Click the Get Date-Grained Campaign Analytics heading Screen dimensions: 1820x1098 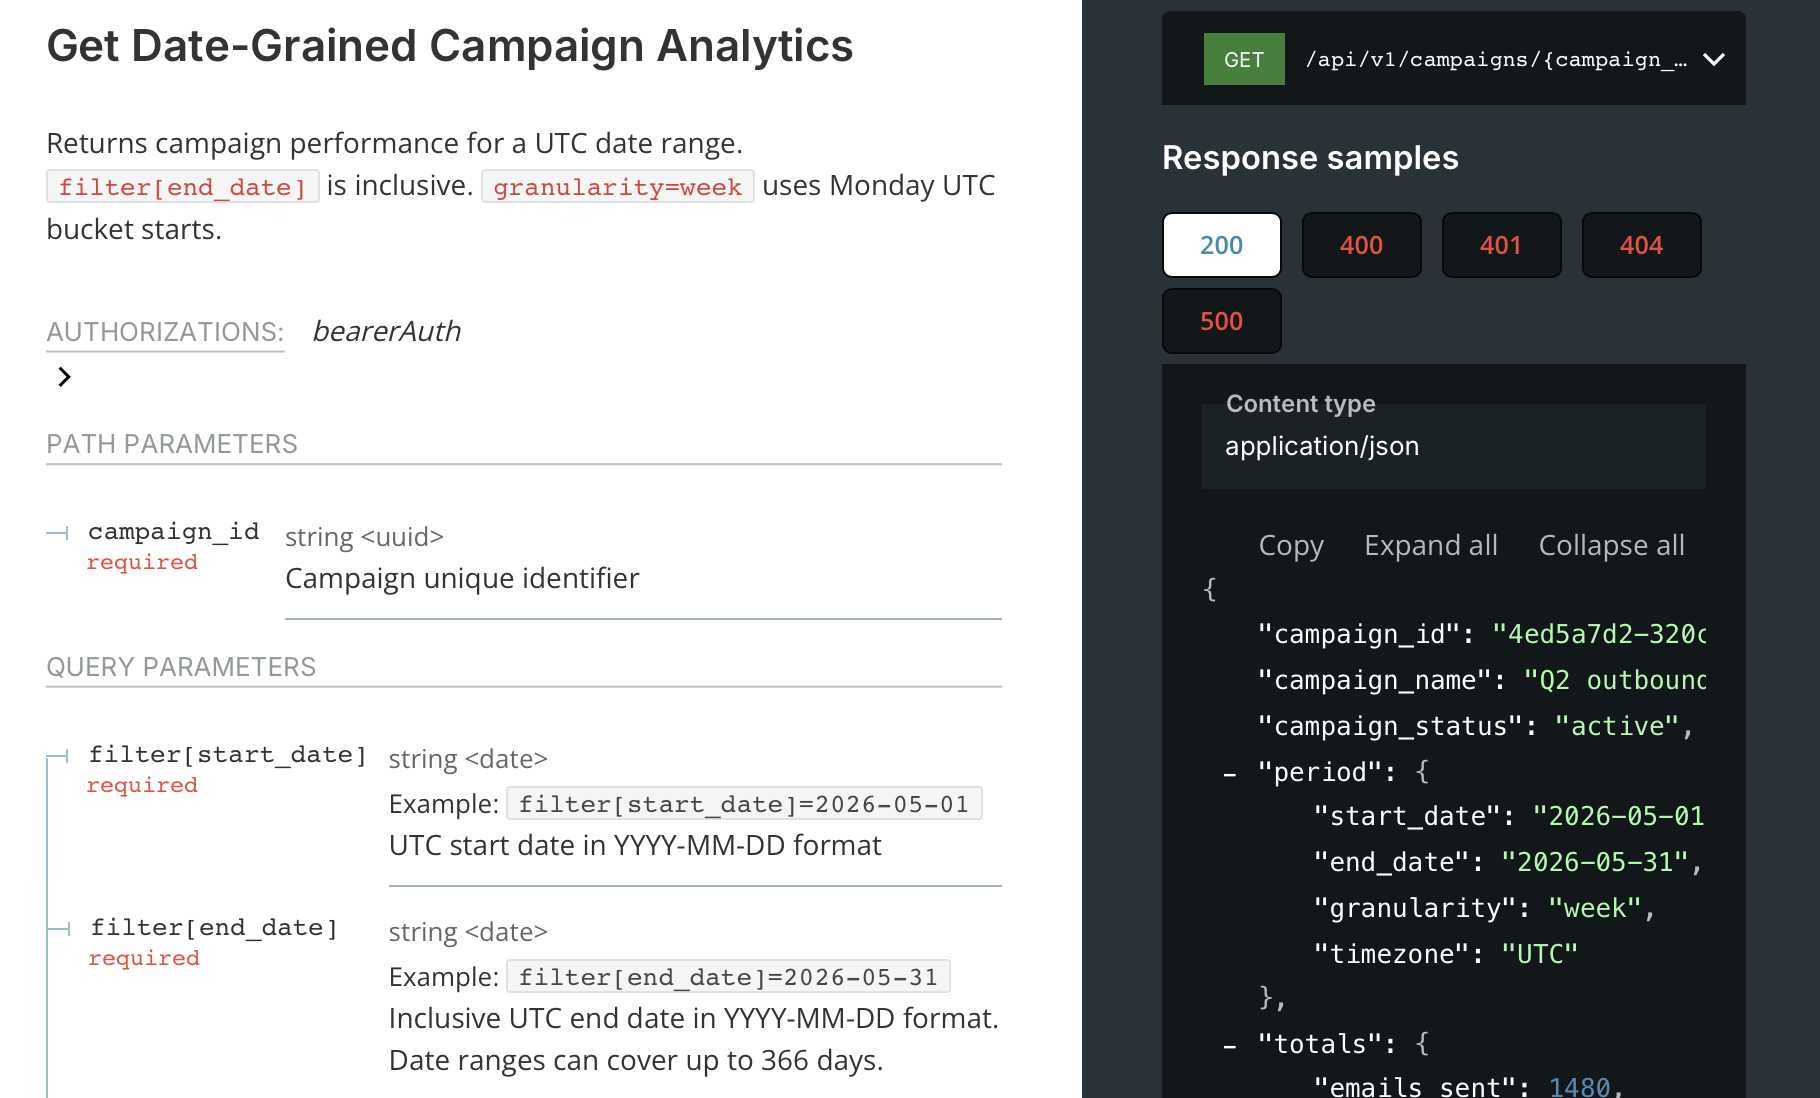point(450,46)
